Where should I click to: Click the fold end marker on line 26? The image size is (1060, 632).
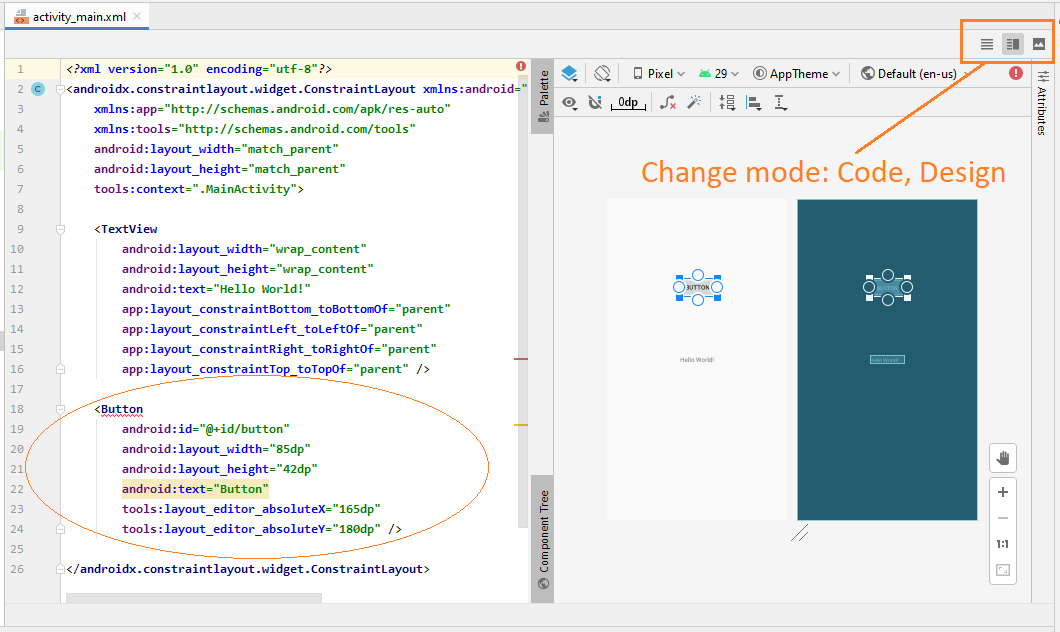(x=60, y=569)
